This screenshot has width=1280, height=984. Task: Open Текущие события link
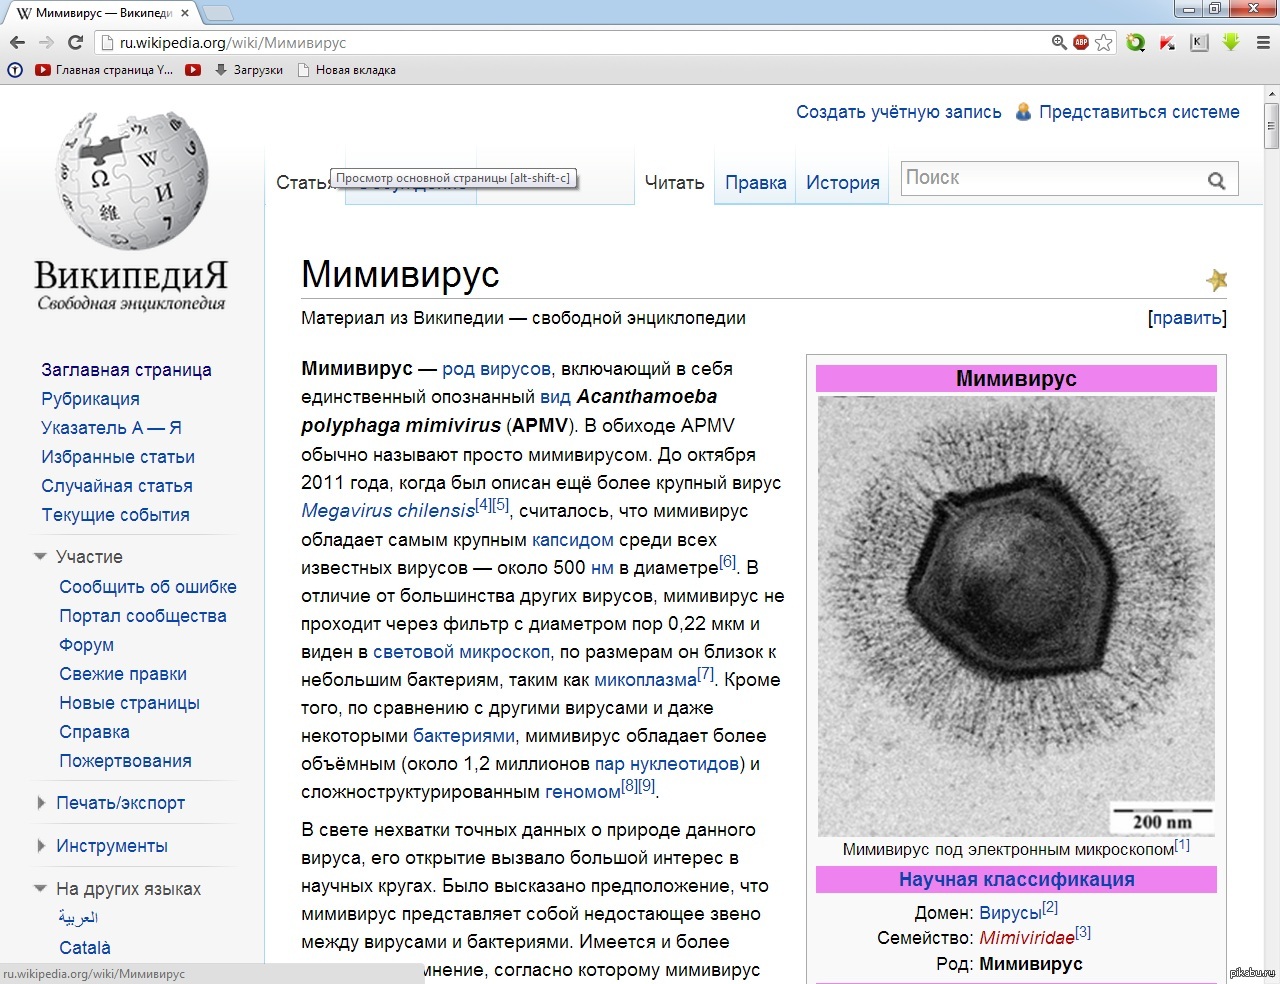[115, 515]
